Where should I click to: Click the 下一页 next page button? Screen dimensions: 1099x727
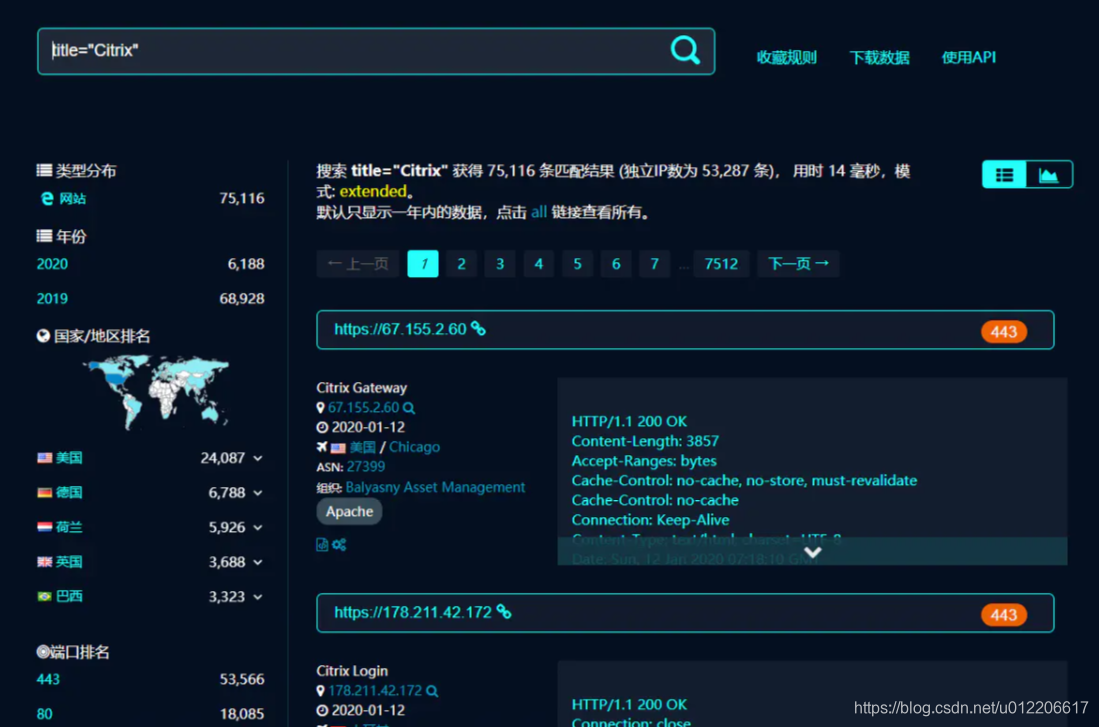click(798, 264)
